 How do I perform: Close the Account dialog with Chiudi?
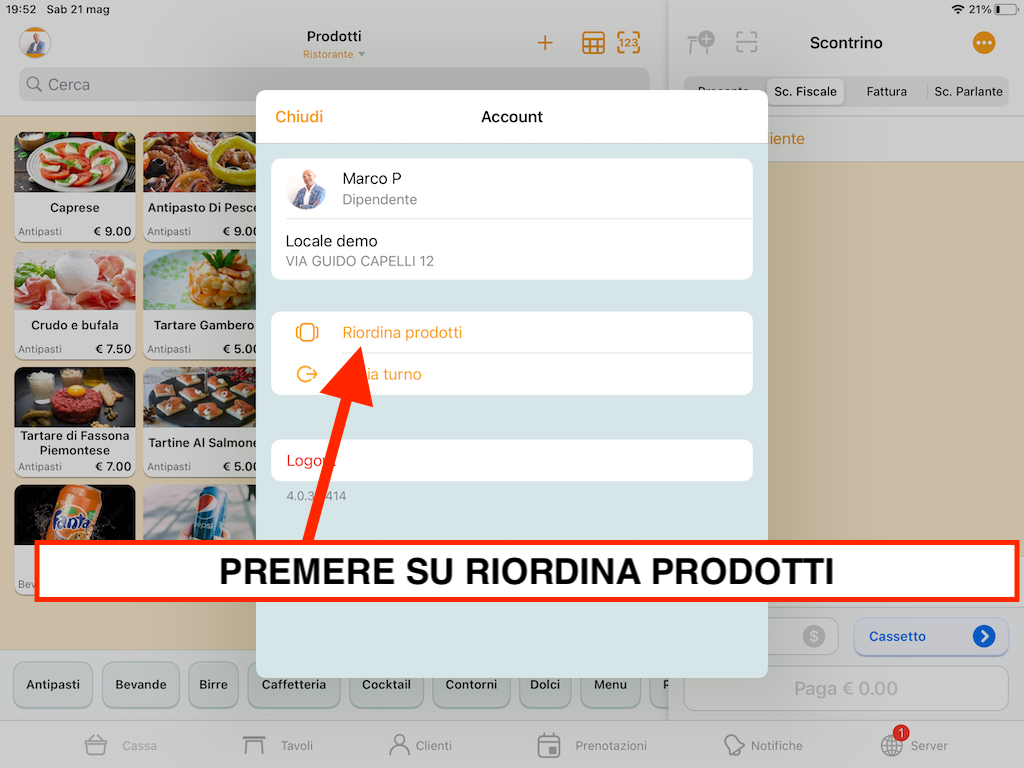click(299, 117)
